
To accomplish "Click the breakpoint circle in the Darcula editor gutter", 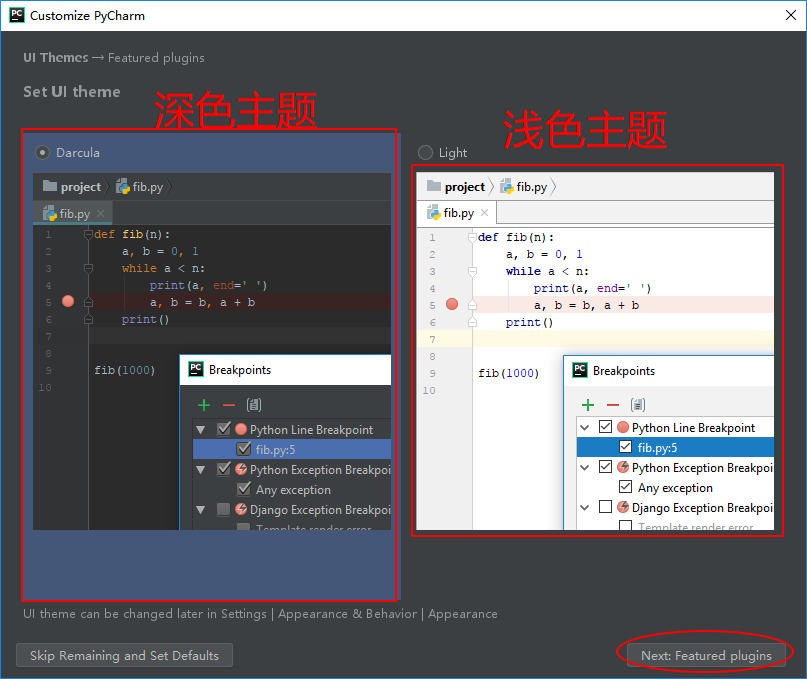I will (x=67, y=299).
